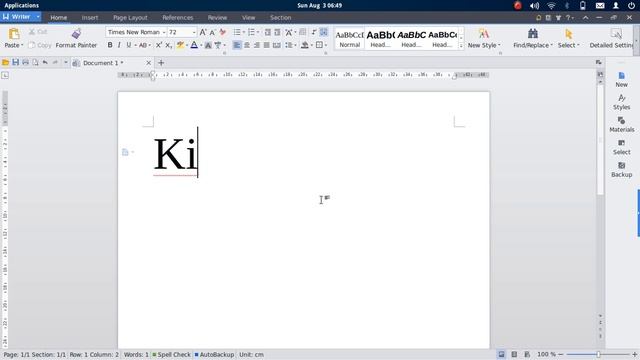This screenshot has height=360, width=640.
Task: Decrease font size with Shrink Font icon
Action: [213, 32]
